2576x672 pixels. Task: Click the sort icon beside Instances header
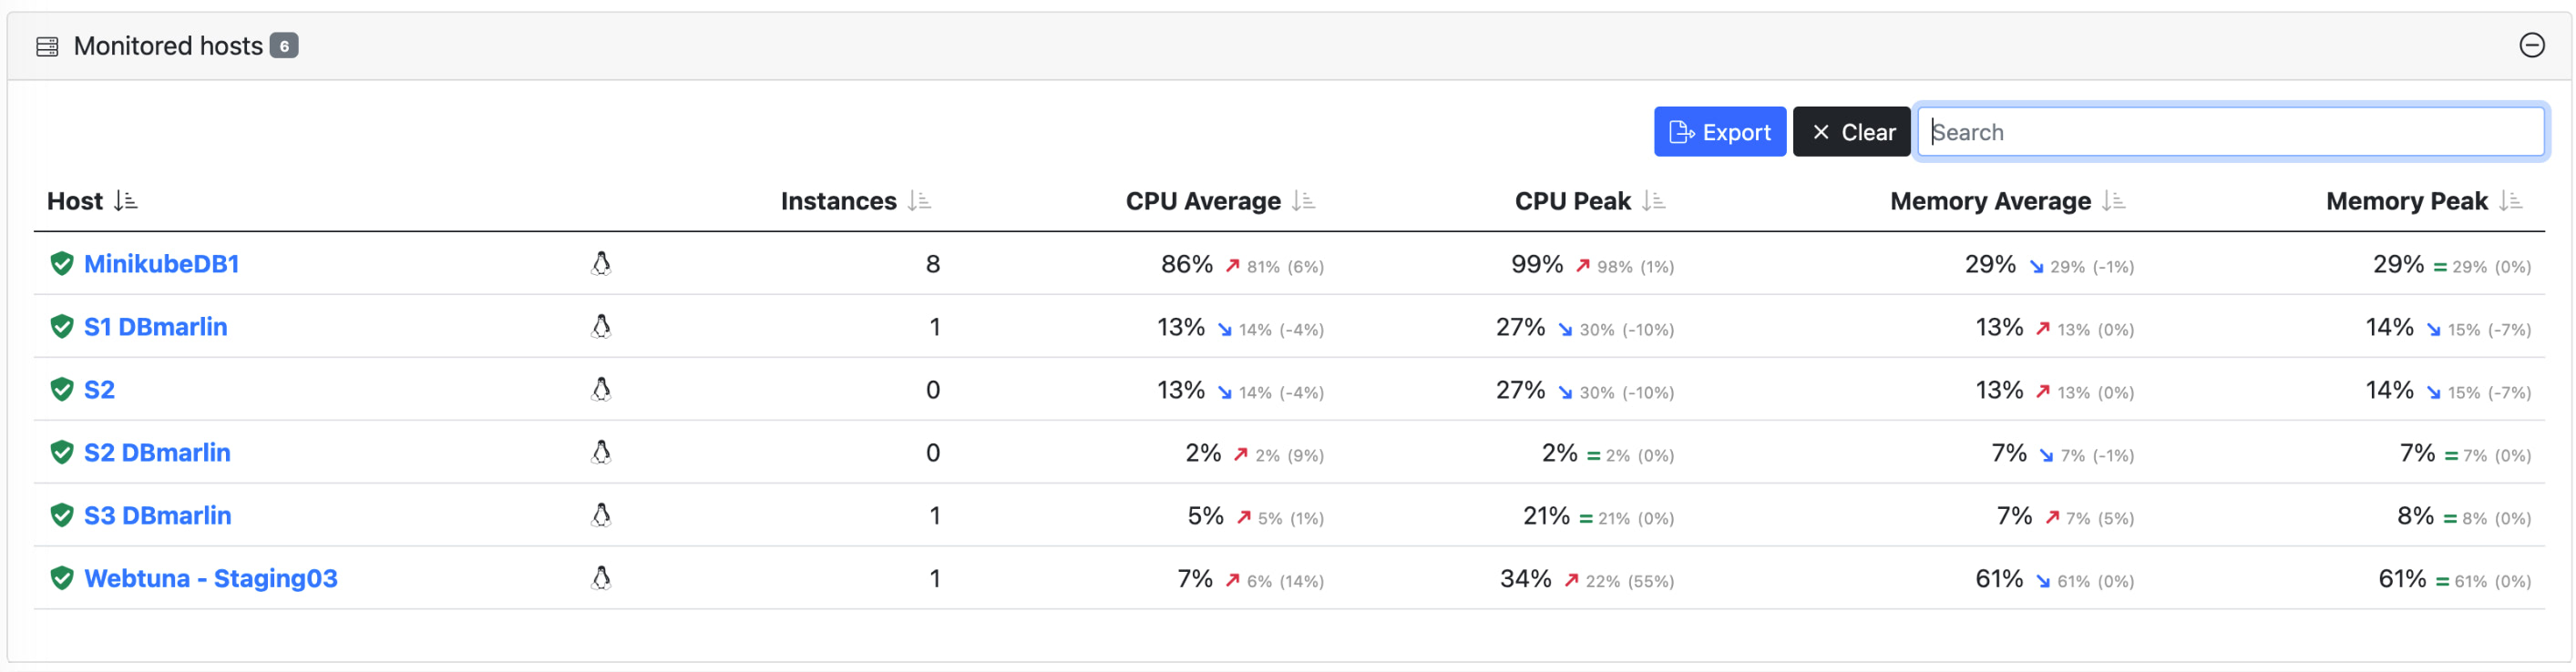[919, 200]
